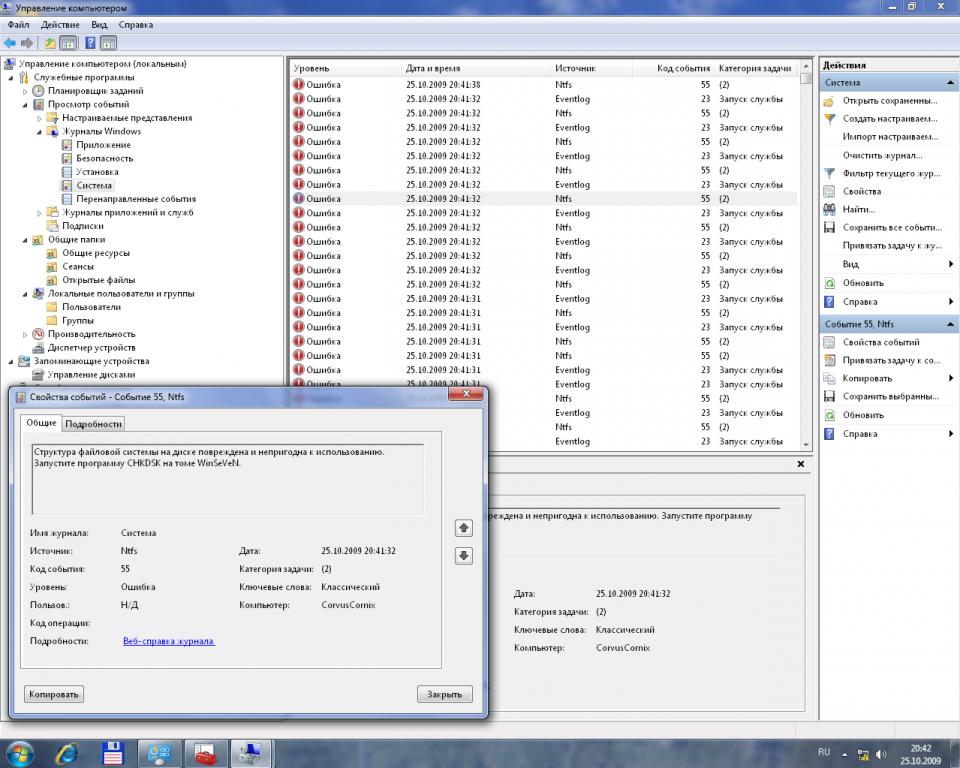Expand Настраиваемые представления node arrow

[39, 118]
